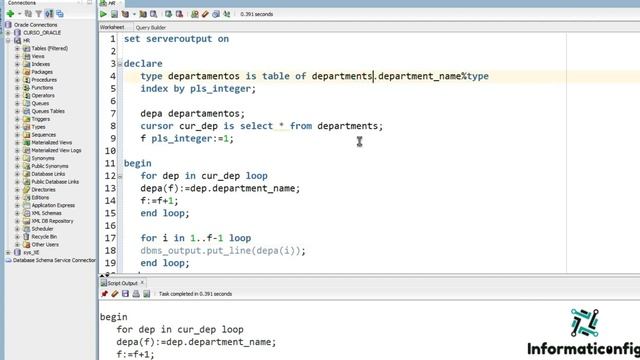Select the Database Links tree item
Screen dimensions: 640x360
pos(48,174)
